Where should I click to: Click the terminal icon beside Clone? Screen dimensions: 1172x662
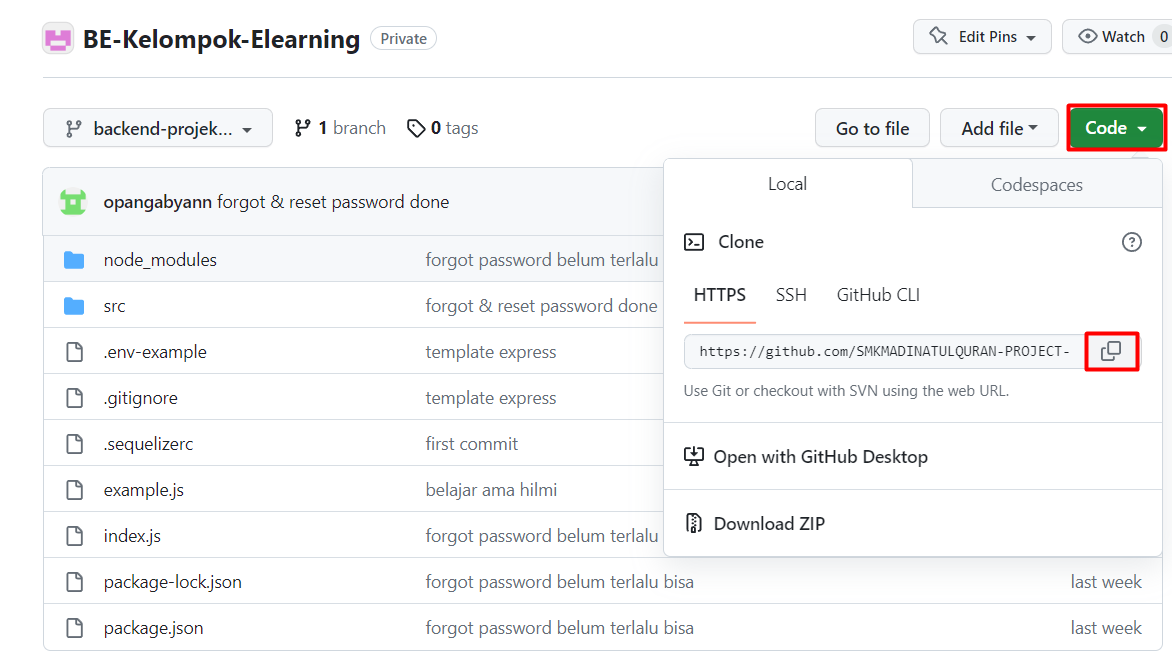pyautogui.click(x=694, y=242)
